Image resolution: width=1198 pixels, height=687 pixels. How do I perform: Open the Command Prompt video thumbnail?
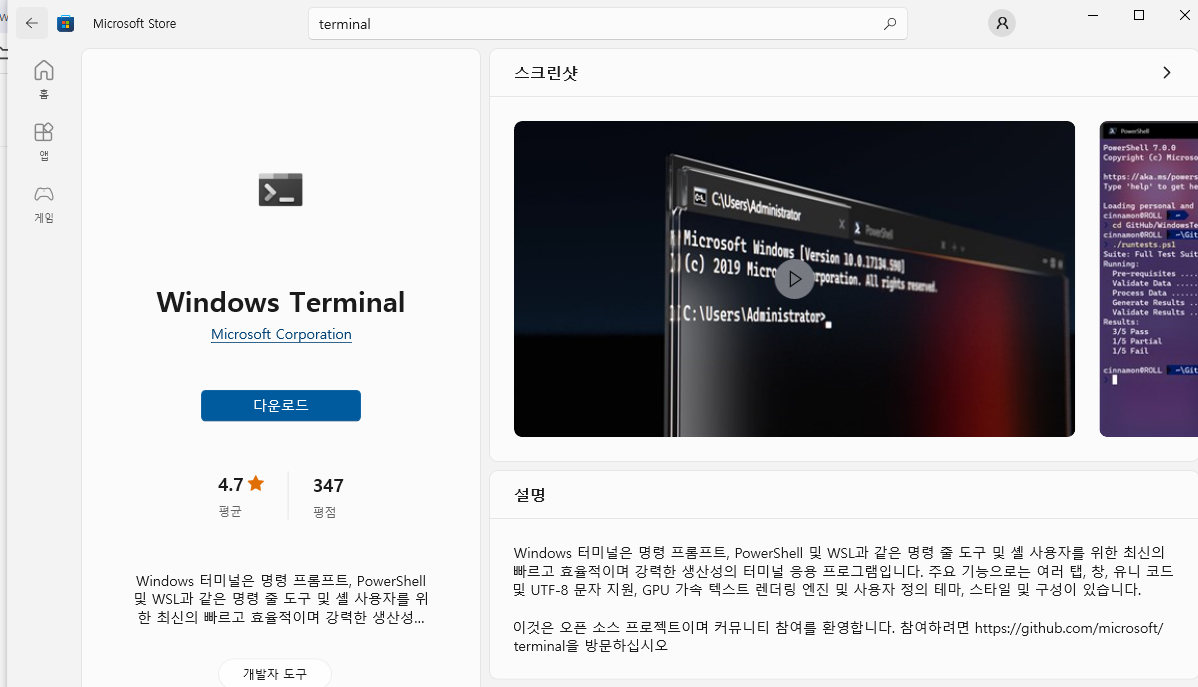coord(794,279)
